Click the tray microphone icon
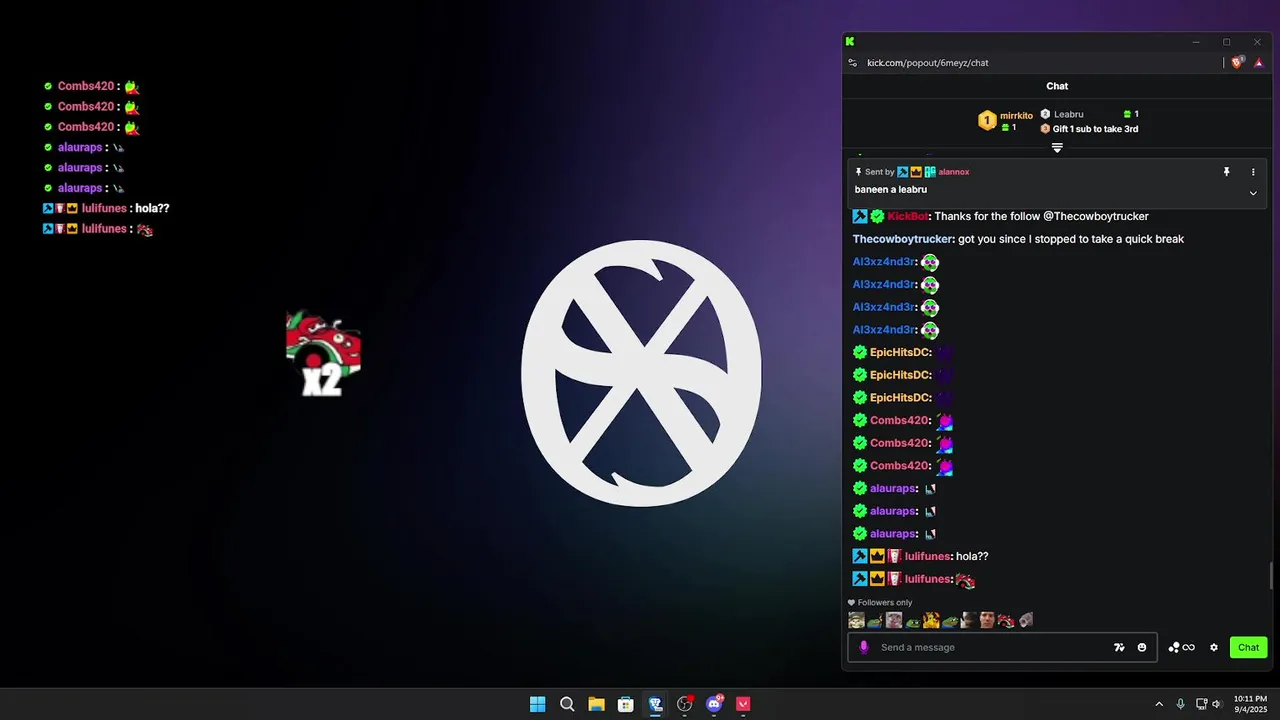This screenshot has height=720, width=1280. (1181, 704)
